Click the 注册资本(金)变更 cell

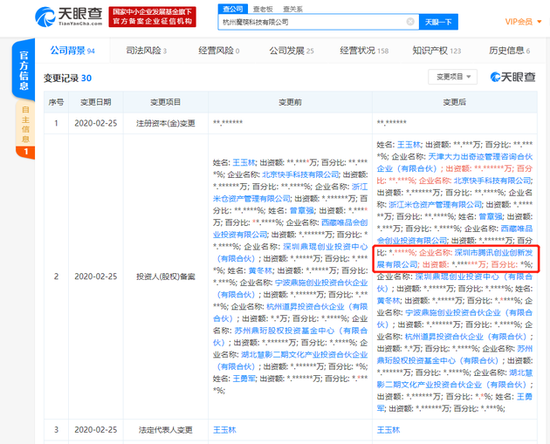pyautogui.click(x=166, y=123)
